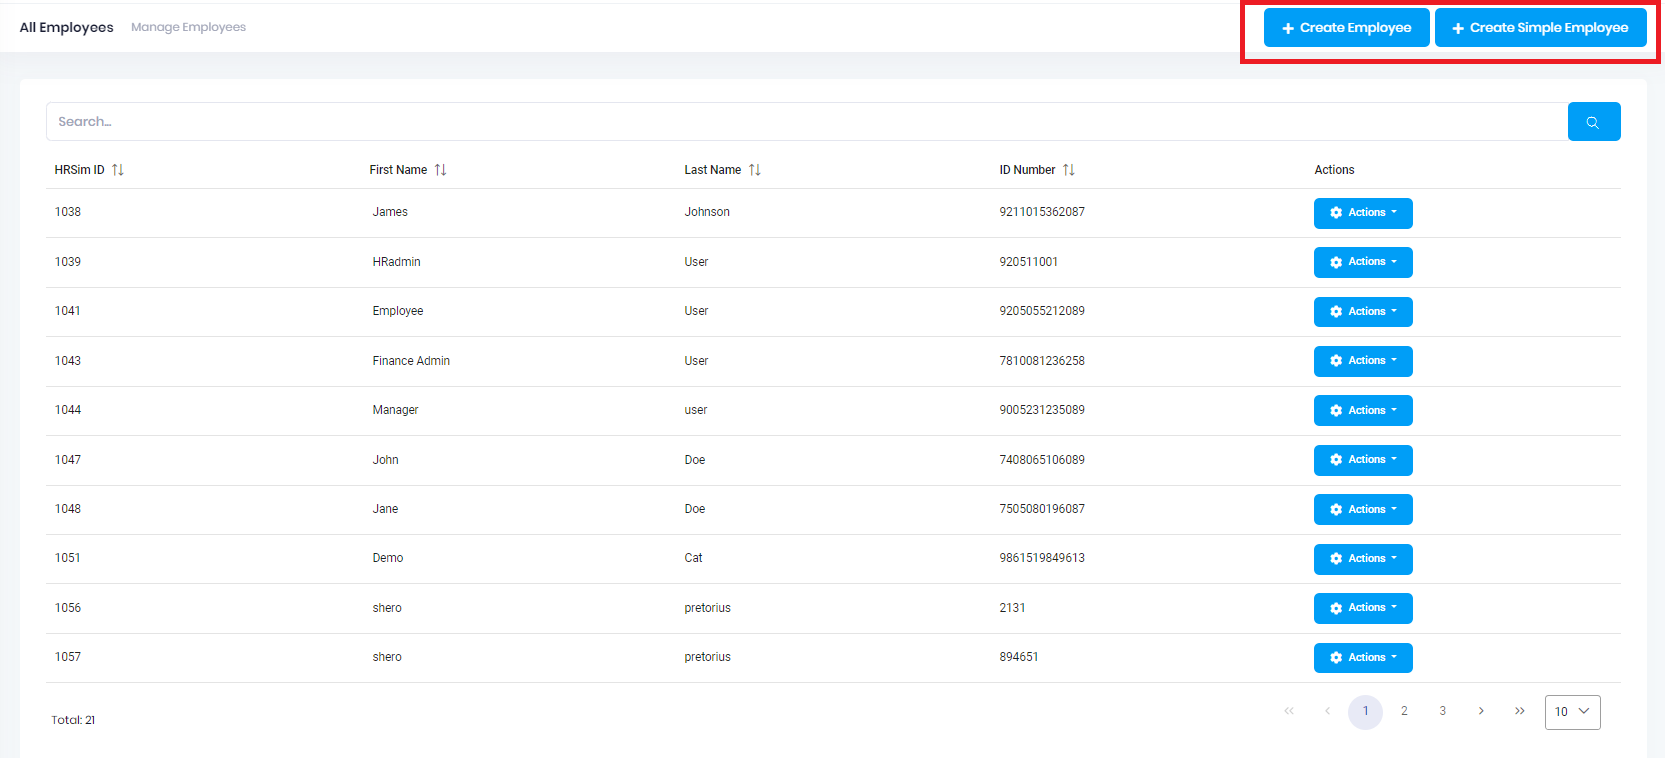This screenshot has width=1665, height=758.
Task: Click ID number 920511001
Action: 1028,262
